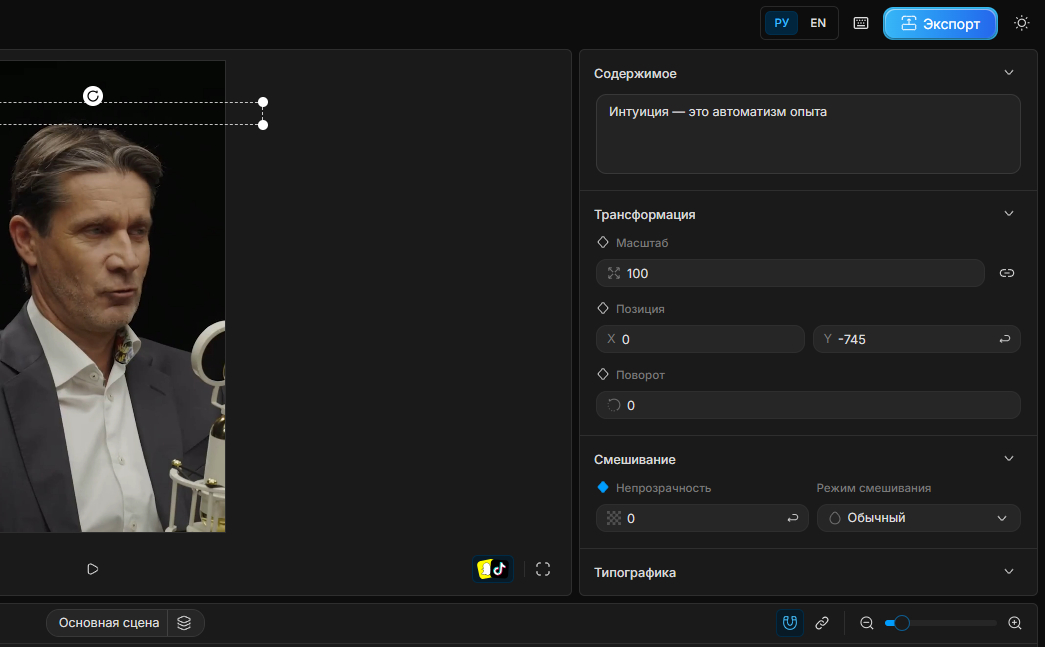
Task: Toggle the magnet snapping icon
Action: (x=790, y=623)
